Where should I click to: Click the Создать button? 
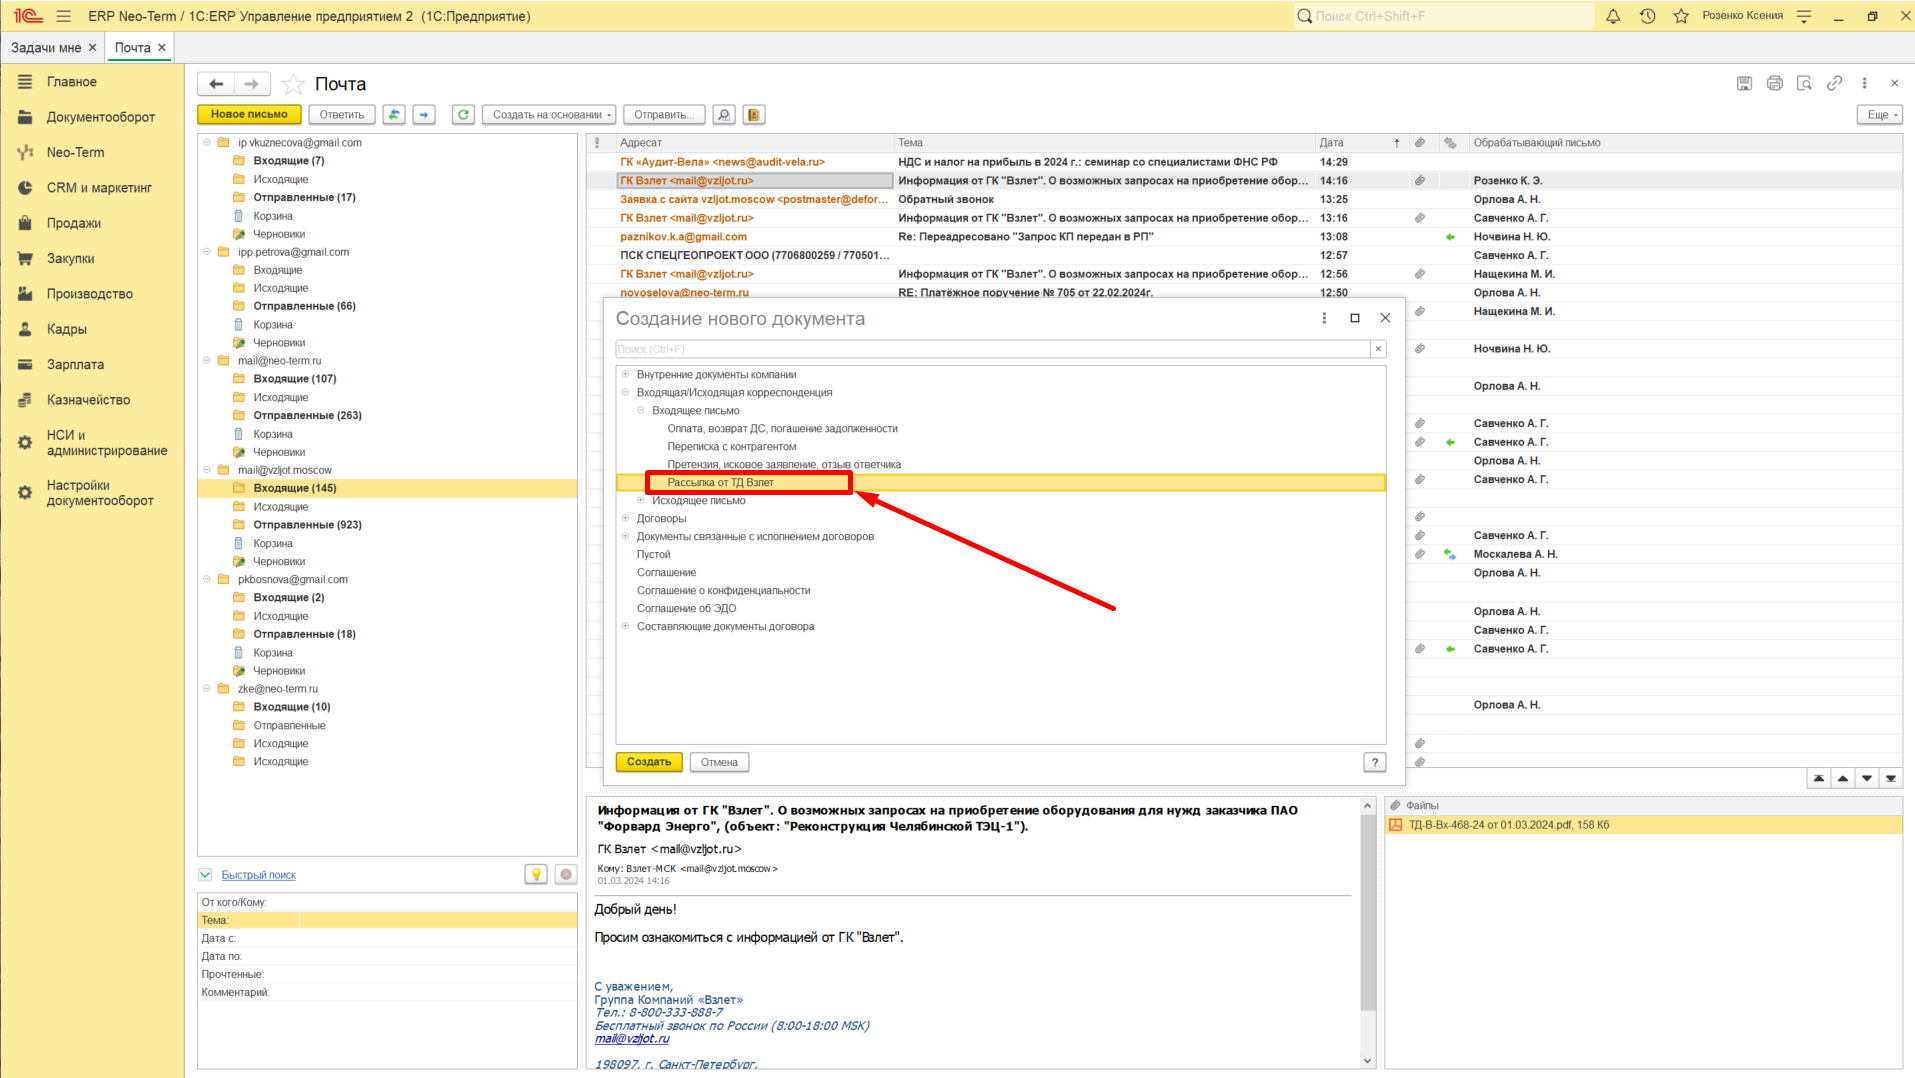coord(649,762)
